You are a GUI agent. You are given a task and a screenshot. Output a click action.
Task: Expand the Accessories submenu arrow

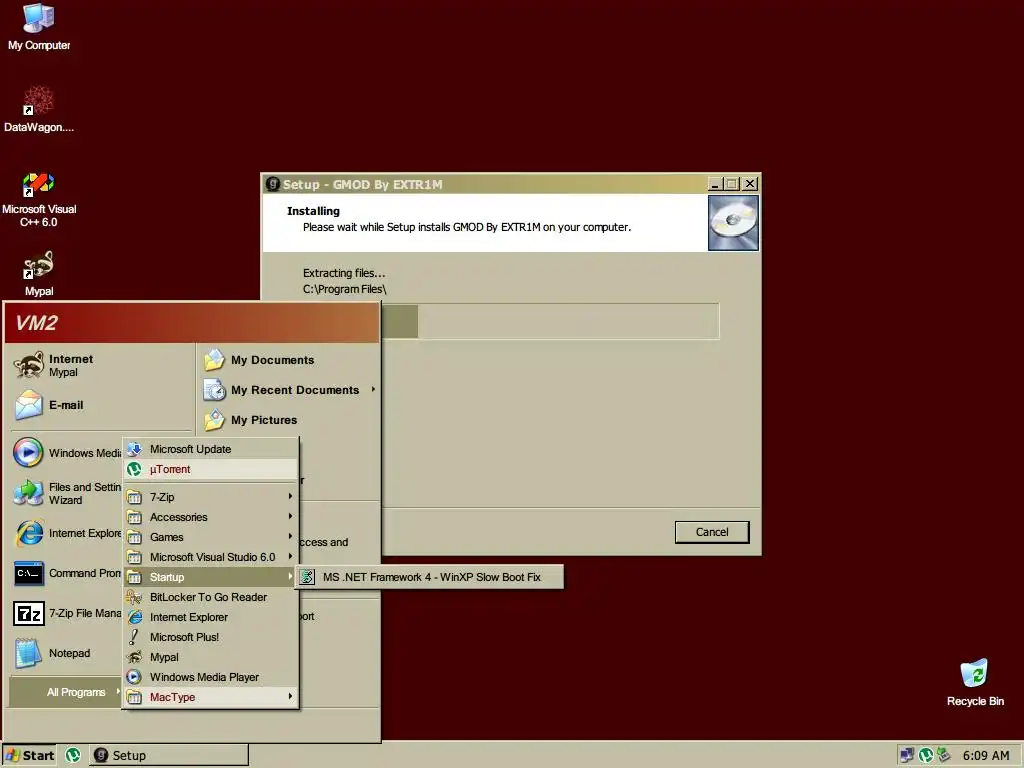pos(290,517)
